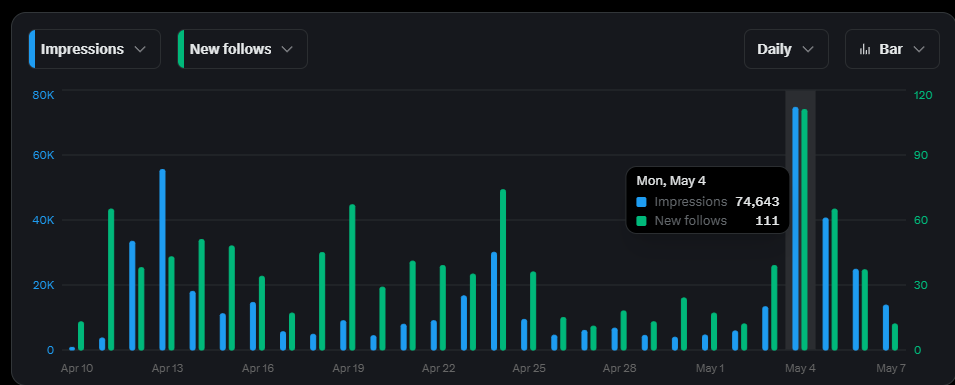Viewport: 955px width, 385px height.
Task: Open the Daily interval dropdown
Action: 786,49
